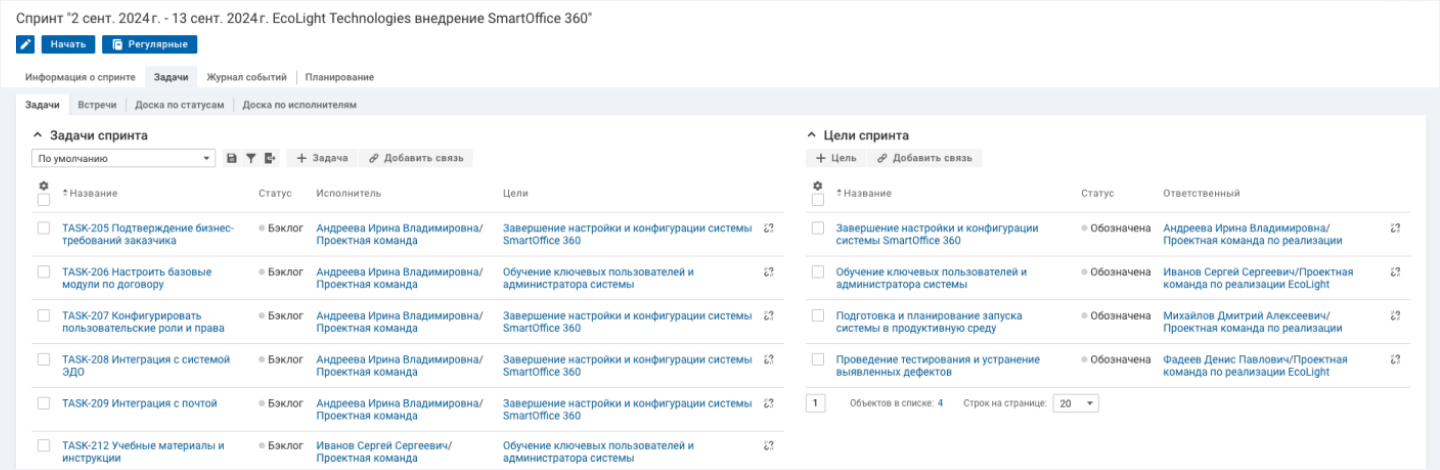This screenshot has height=470, width=1440.
Task: Unlink the goal owned by Иванов Сергей
Action: [1395, 272]
